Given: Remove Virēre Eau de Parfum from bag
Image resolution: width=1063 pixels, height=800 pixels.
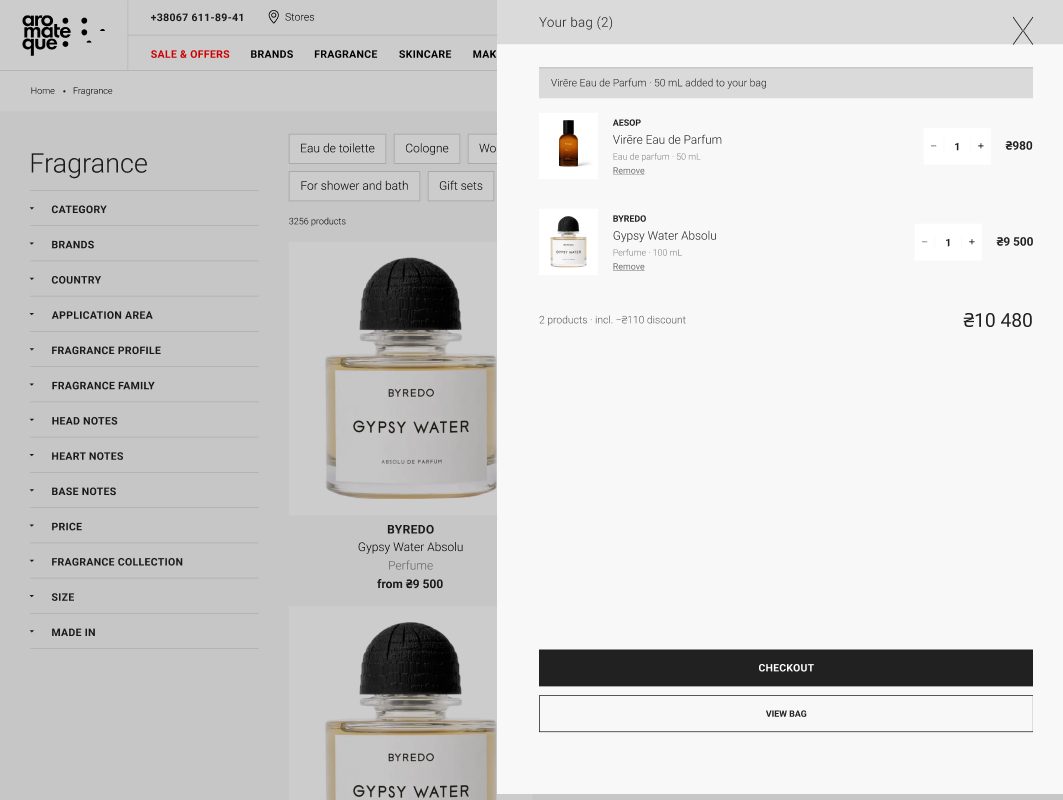Looking at the screenshot, I should 628,171.
